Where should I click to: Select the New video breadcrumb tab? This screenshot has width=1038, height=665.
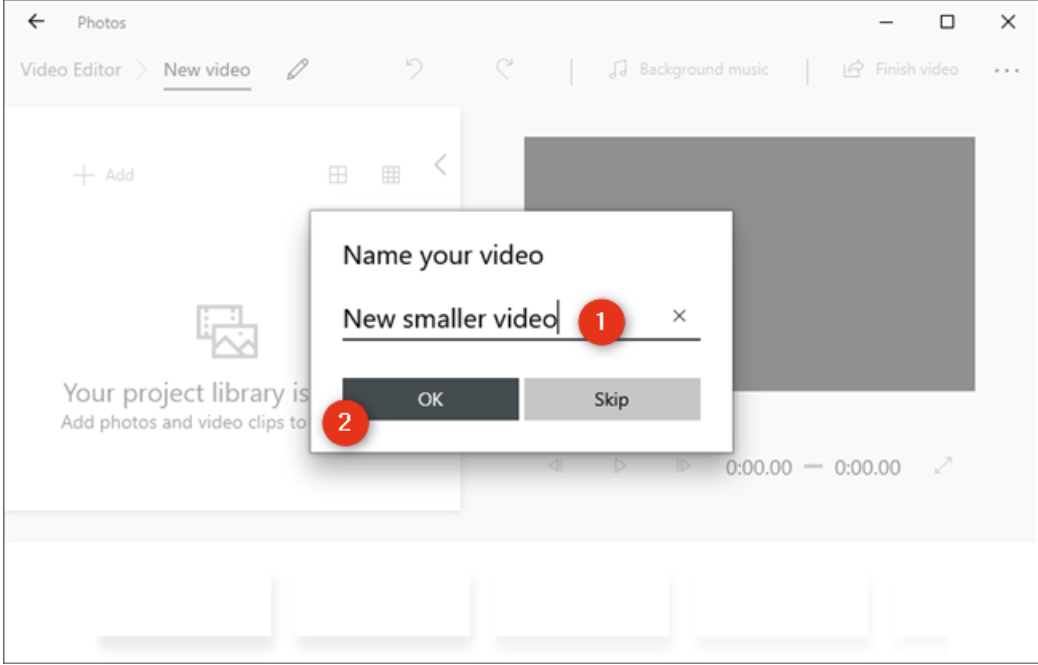[x=207, y=70]
